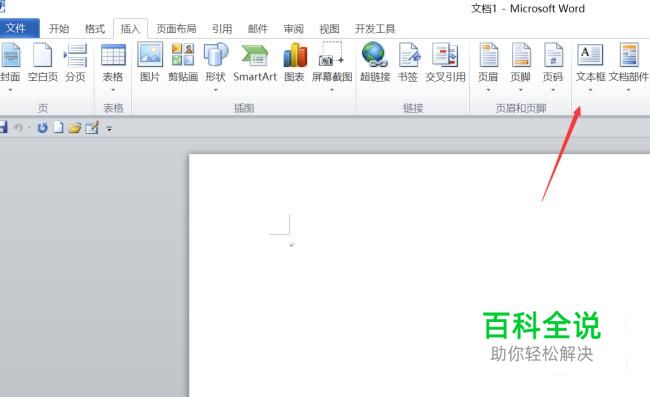Open Clip Art (剪贴画)
This screenshot has width=650, height=397.
point(183,62)
